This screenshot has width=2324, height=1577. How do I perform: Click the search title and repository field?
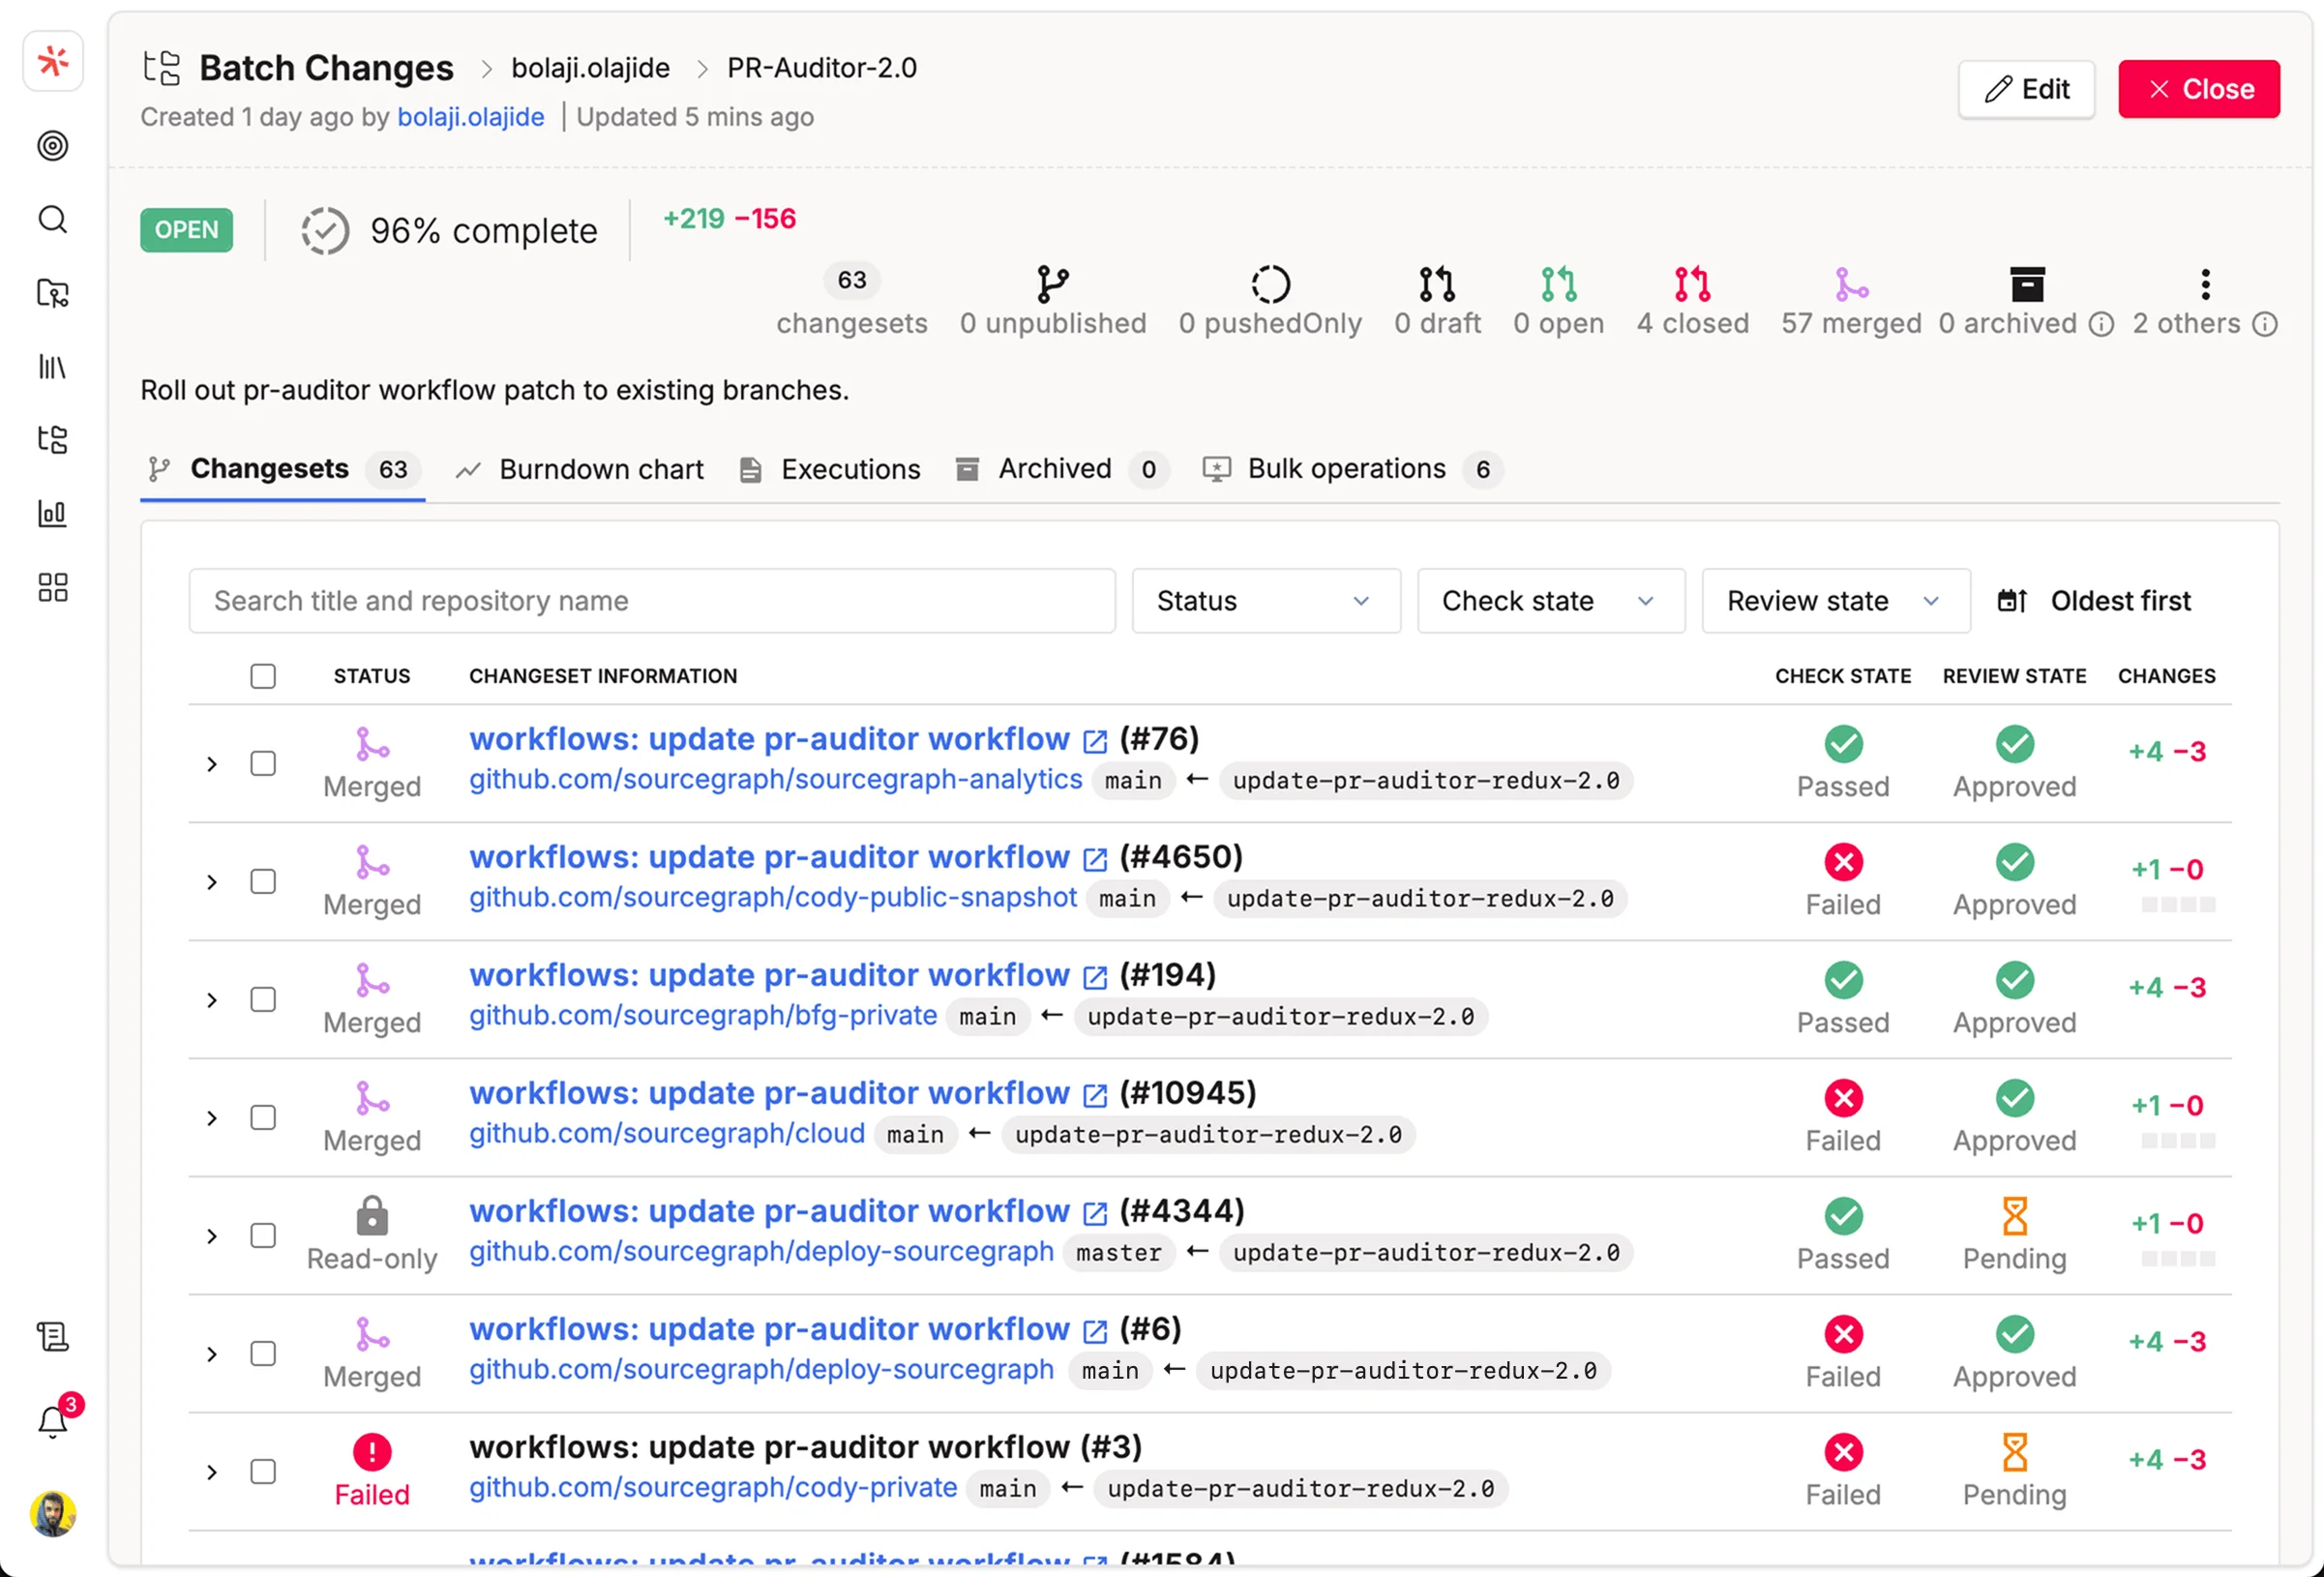point(652,601)
